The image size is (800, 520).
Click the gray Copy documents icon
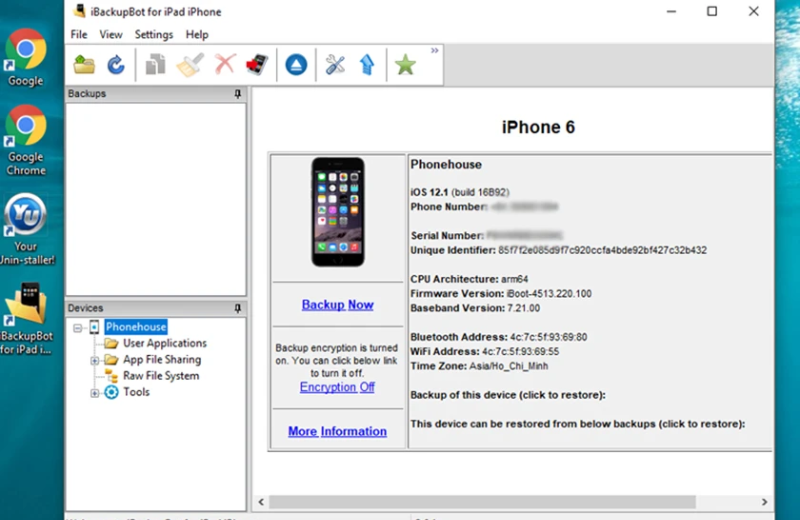155,65
